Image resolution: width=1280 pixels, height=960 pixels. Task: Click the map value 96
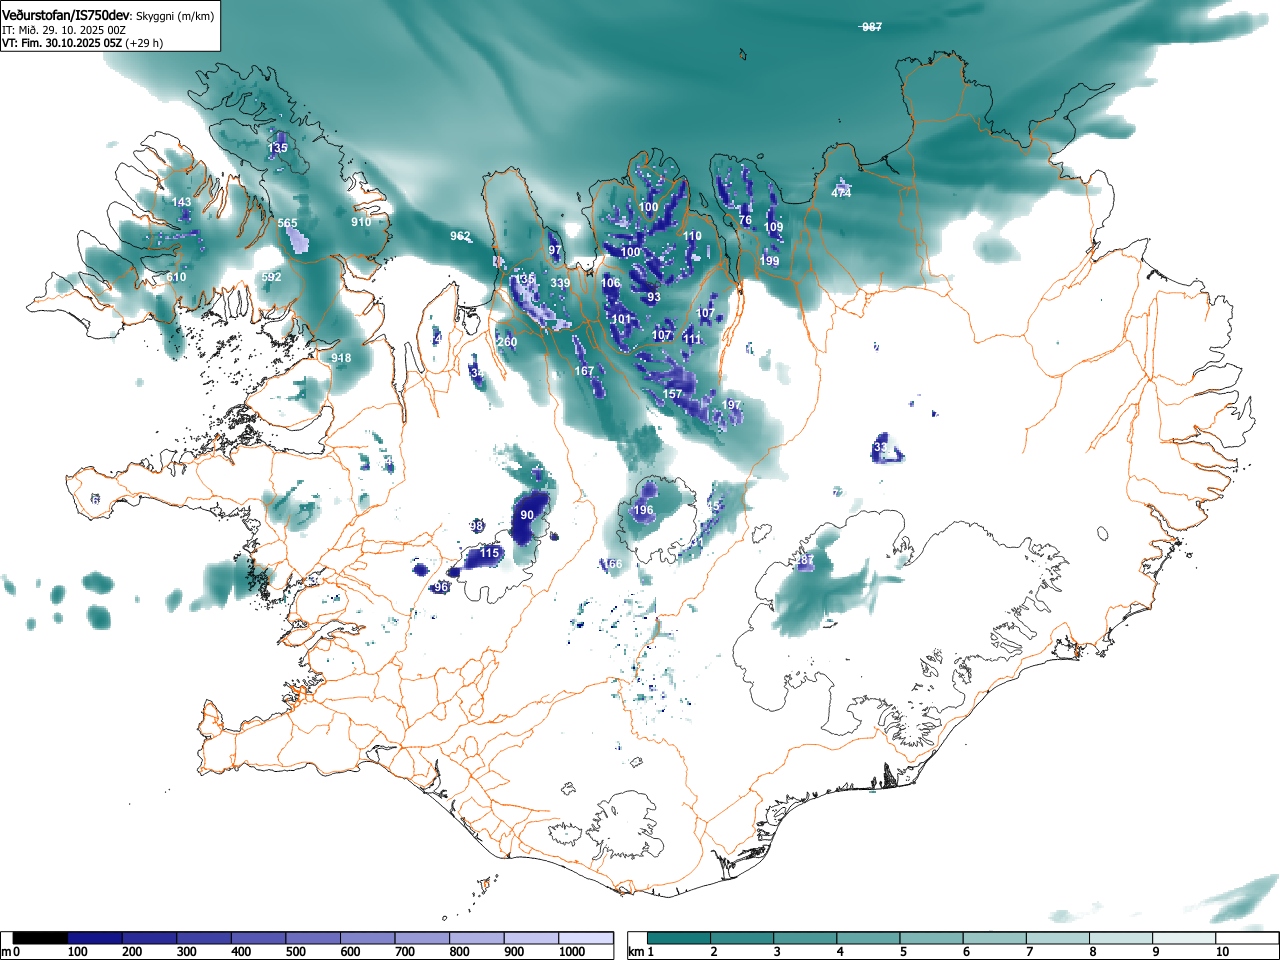(441, 587)
